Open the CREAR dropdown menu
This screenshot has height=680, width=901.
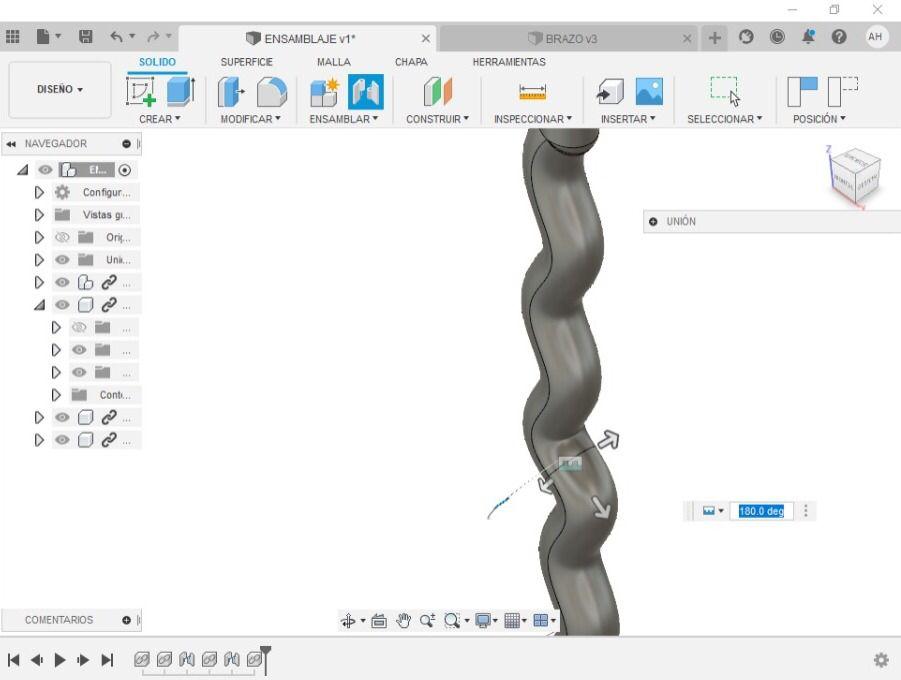click(159, 119)
